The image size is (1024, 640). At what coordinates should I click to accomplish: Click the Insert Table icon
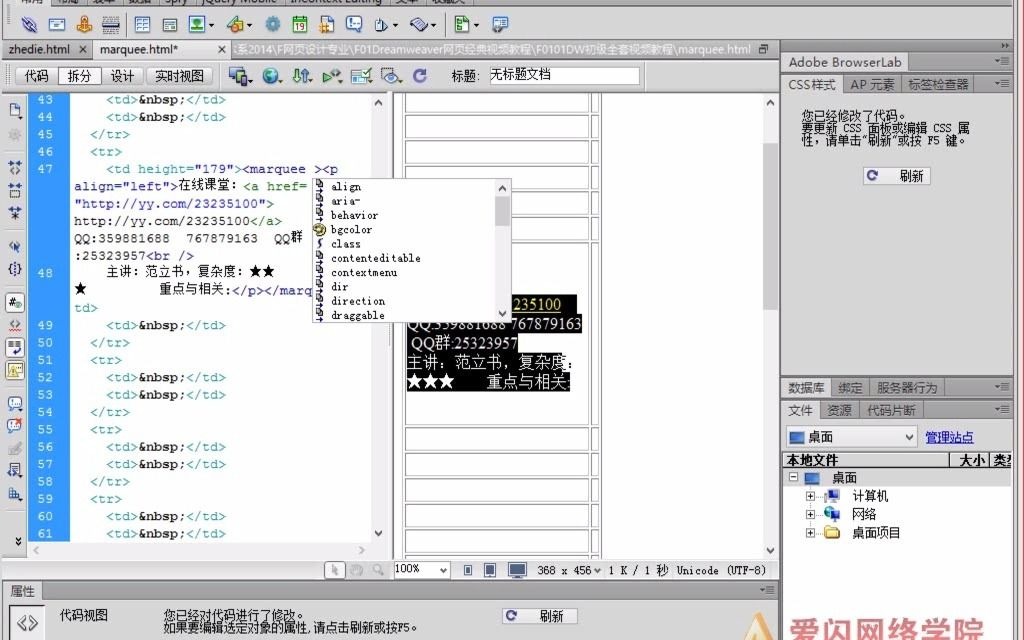point(142,25)
